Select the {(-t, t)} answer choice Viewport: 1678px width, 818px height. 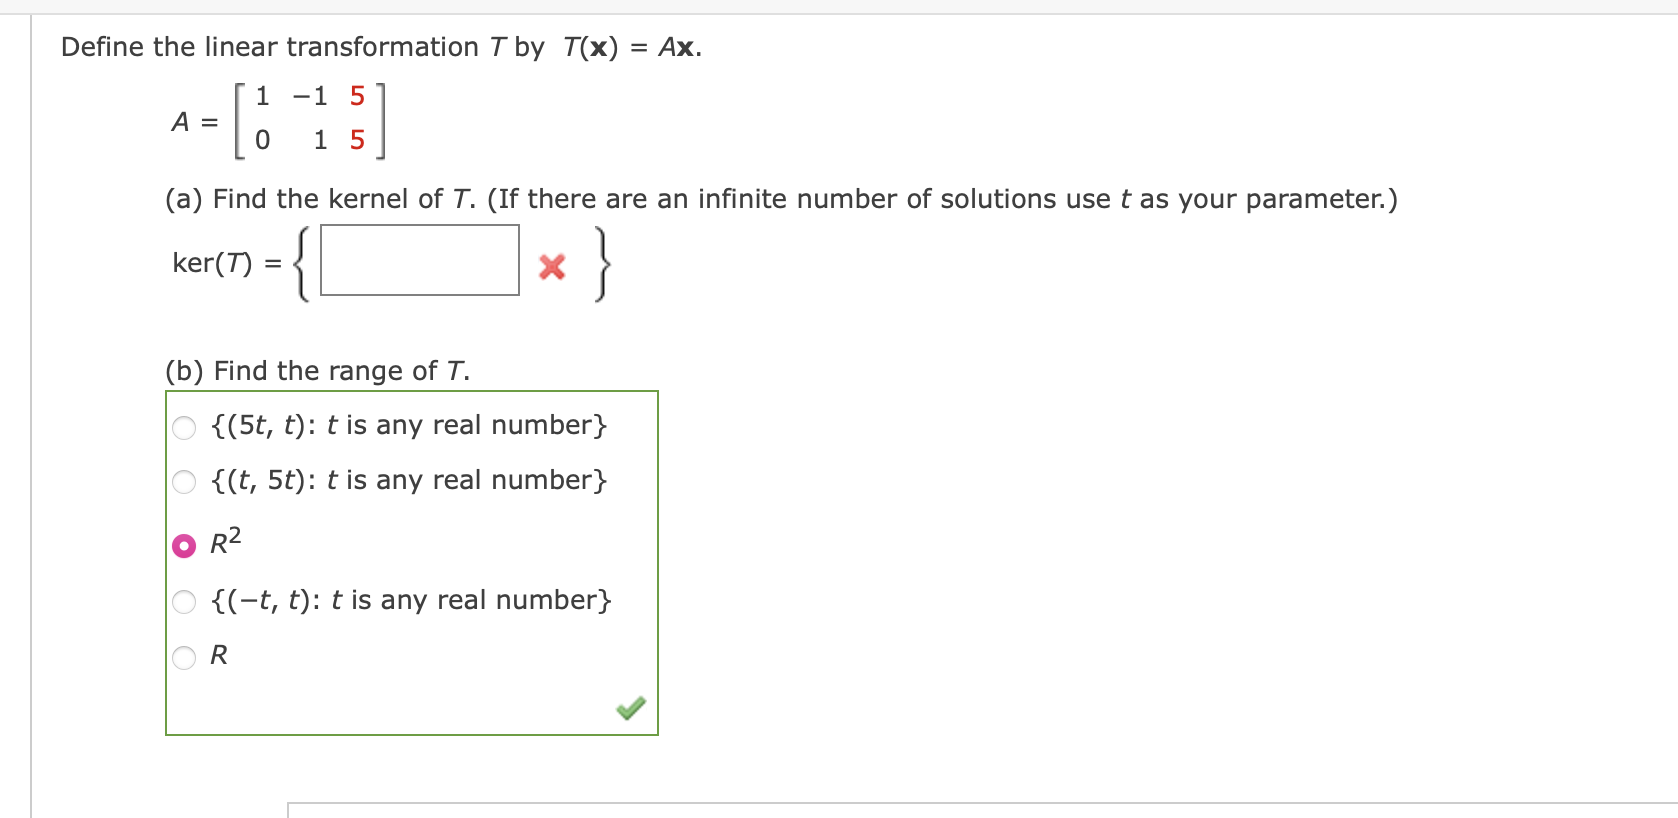tap(183, 601)
